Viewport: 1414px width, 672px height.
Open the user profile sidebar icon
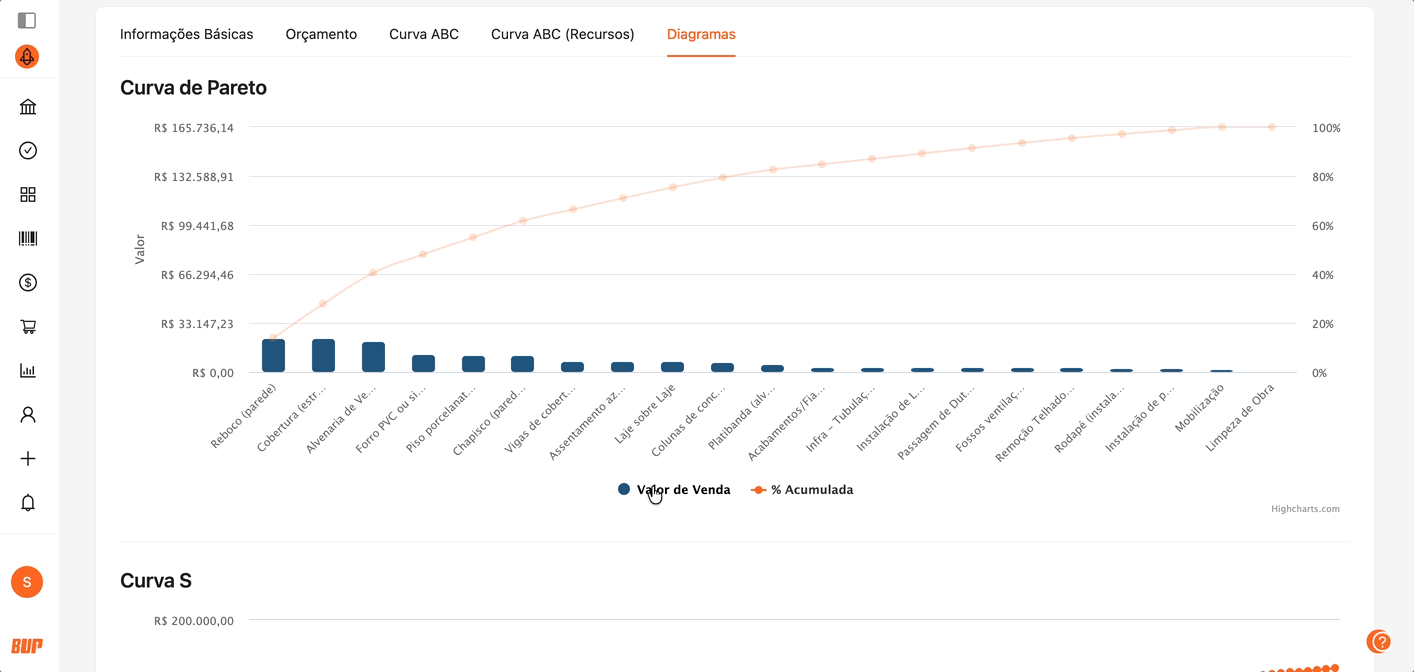[x=28, y=415]
